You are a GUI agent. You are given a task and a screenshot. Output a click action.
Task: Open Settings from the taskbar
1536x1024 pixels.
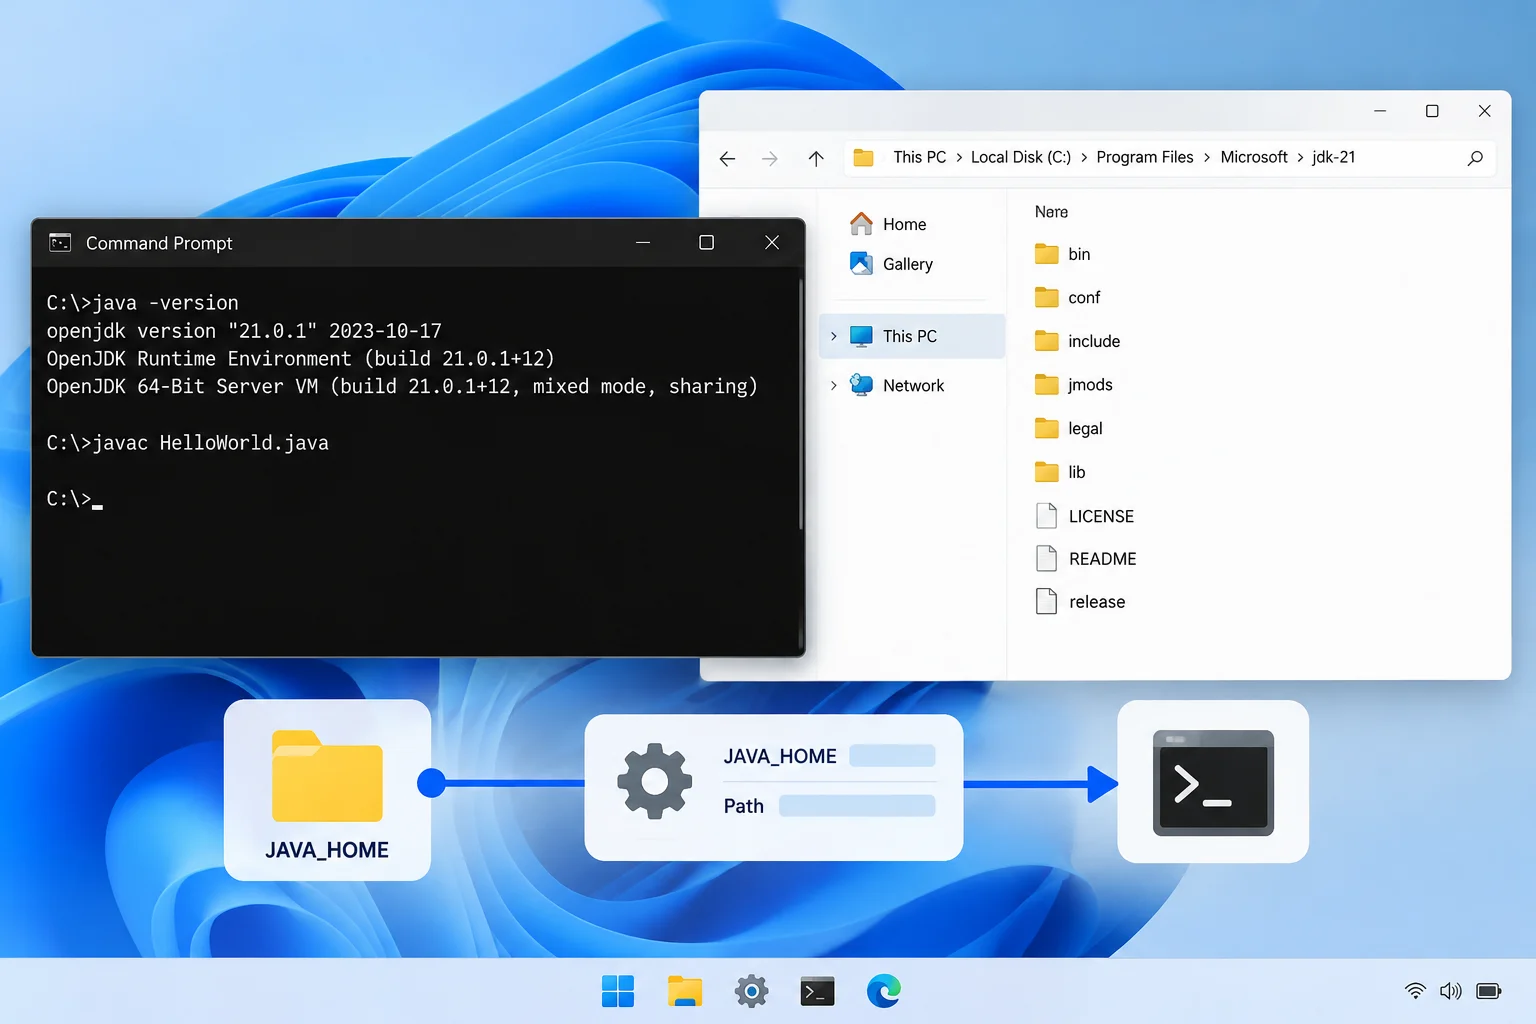tap(751, 991)
